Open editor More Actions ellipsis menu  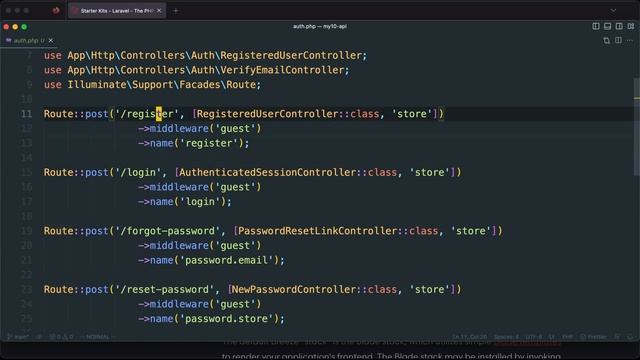coord(630,40)
